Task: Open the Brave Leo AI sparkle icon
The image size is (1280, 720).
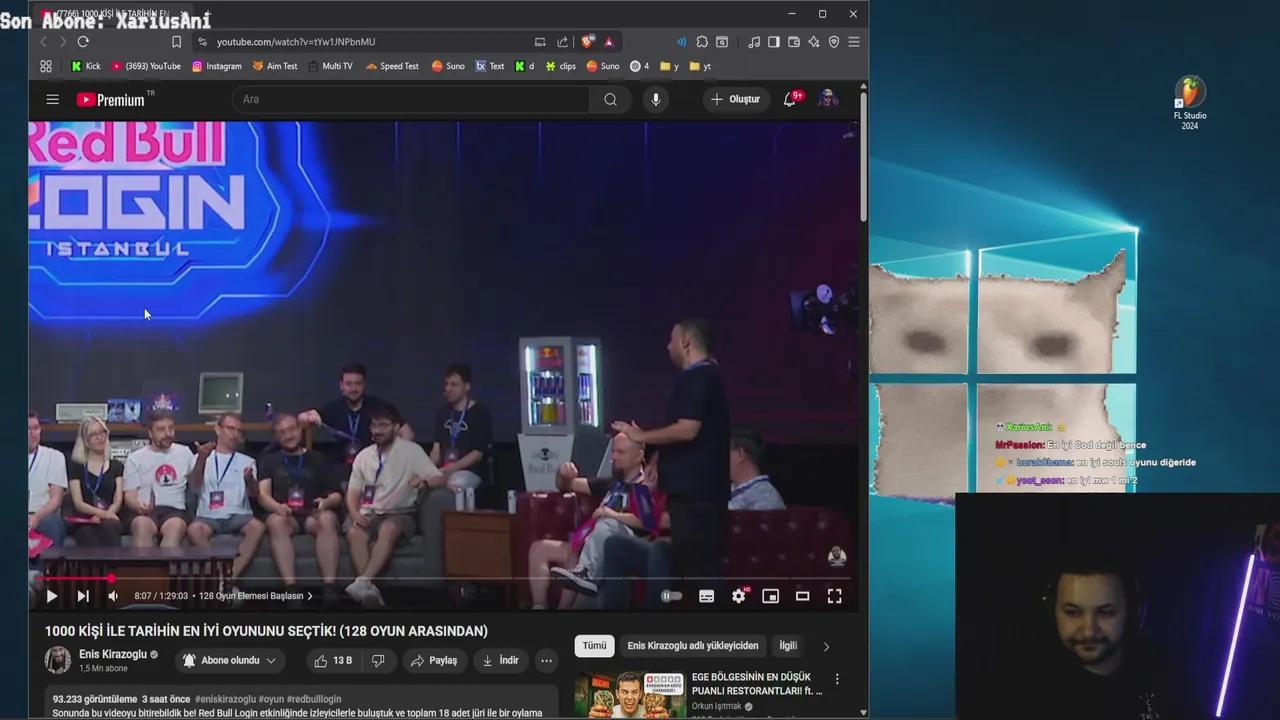Action: [814, 42]
